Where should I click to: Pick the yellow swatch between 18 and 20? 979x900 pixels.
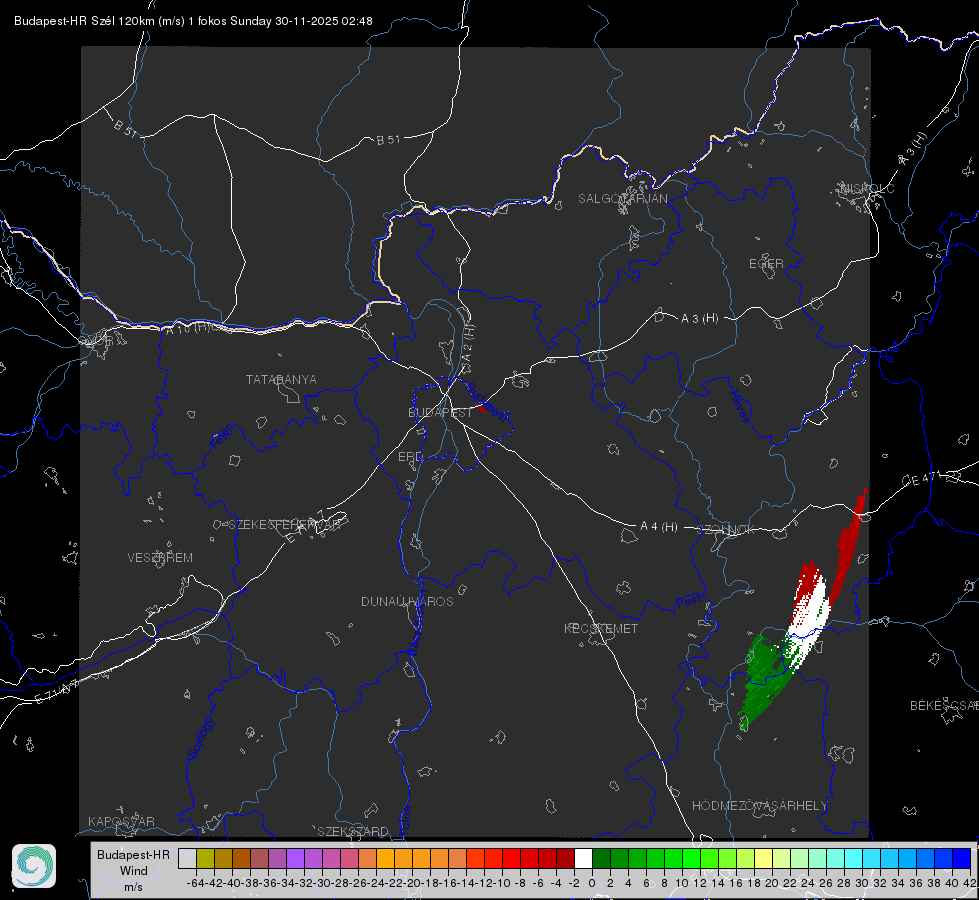point(763,858)
